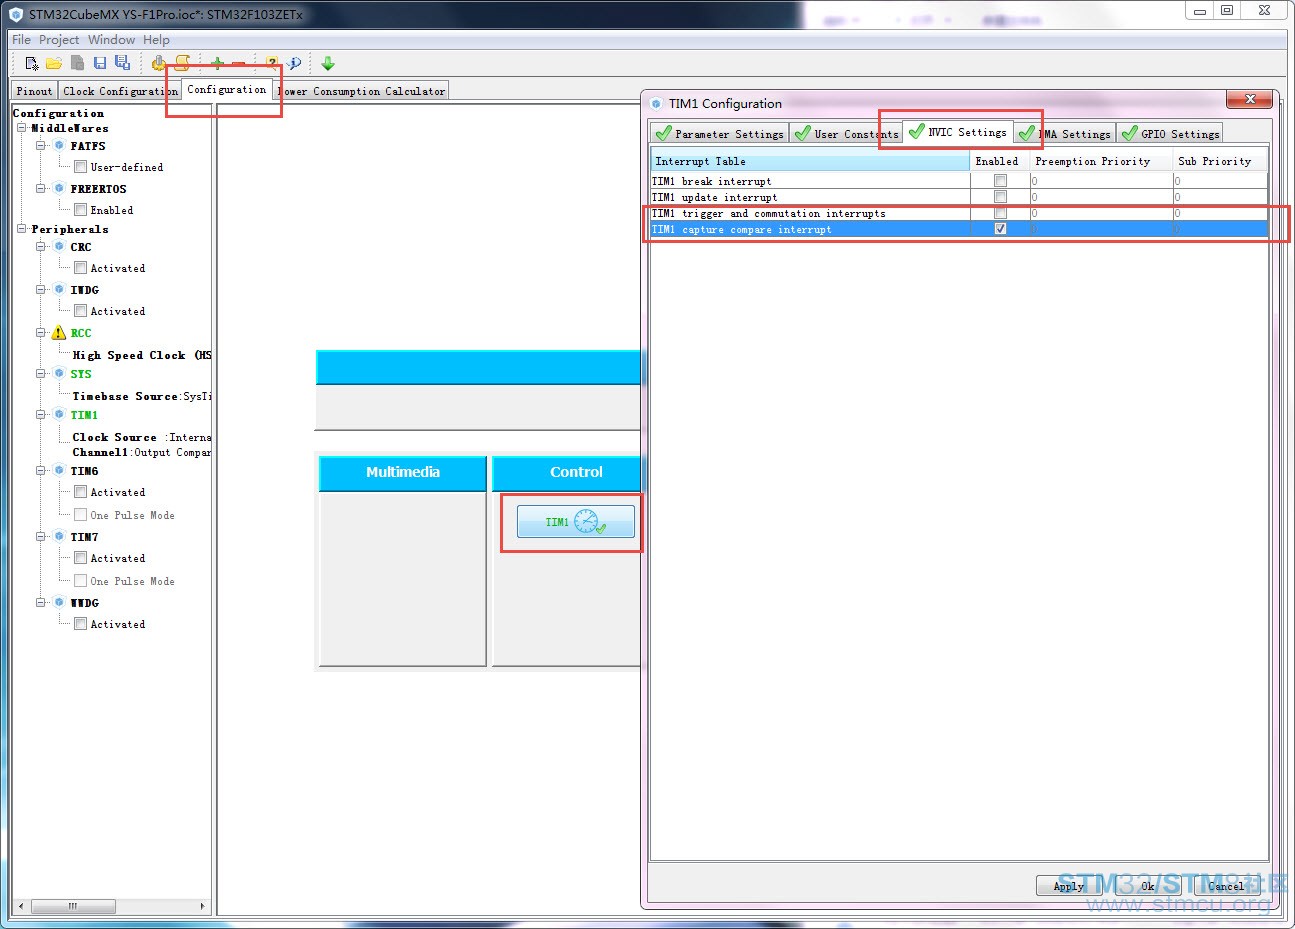This screenshot has width=1295, height=929.
Task: Click the green plus toolbar icon
Action: 217,63
